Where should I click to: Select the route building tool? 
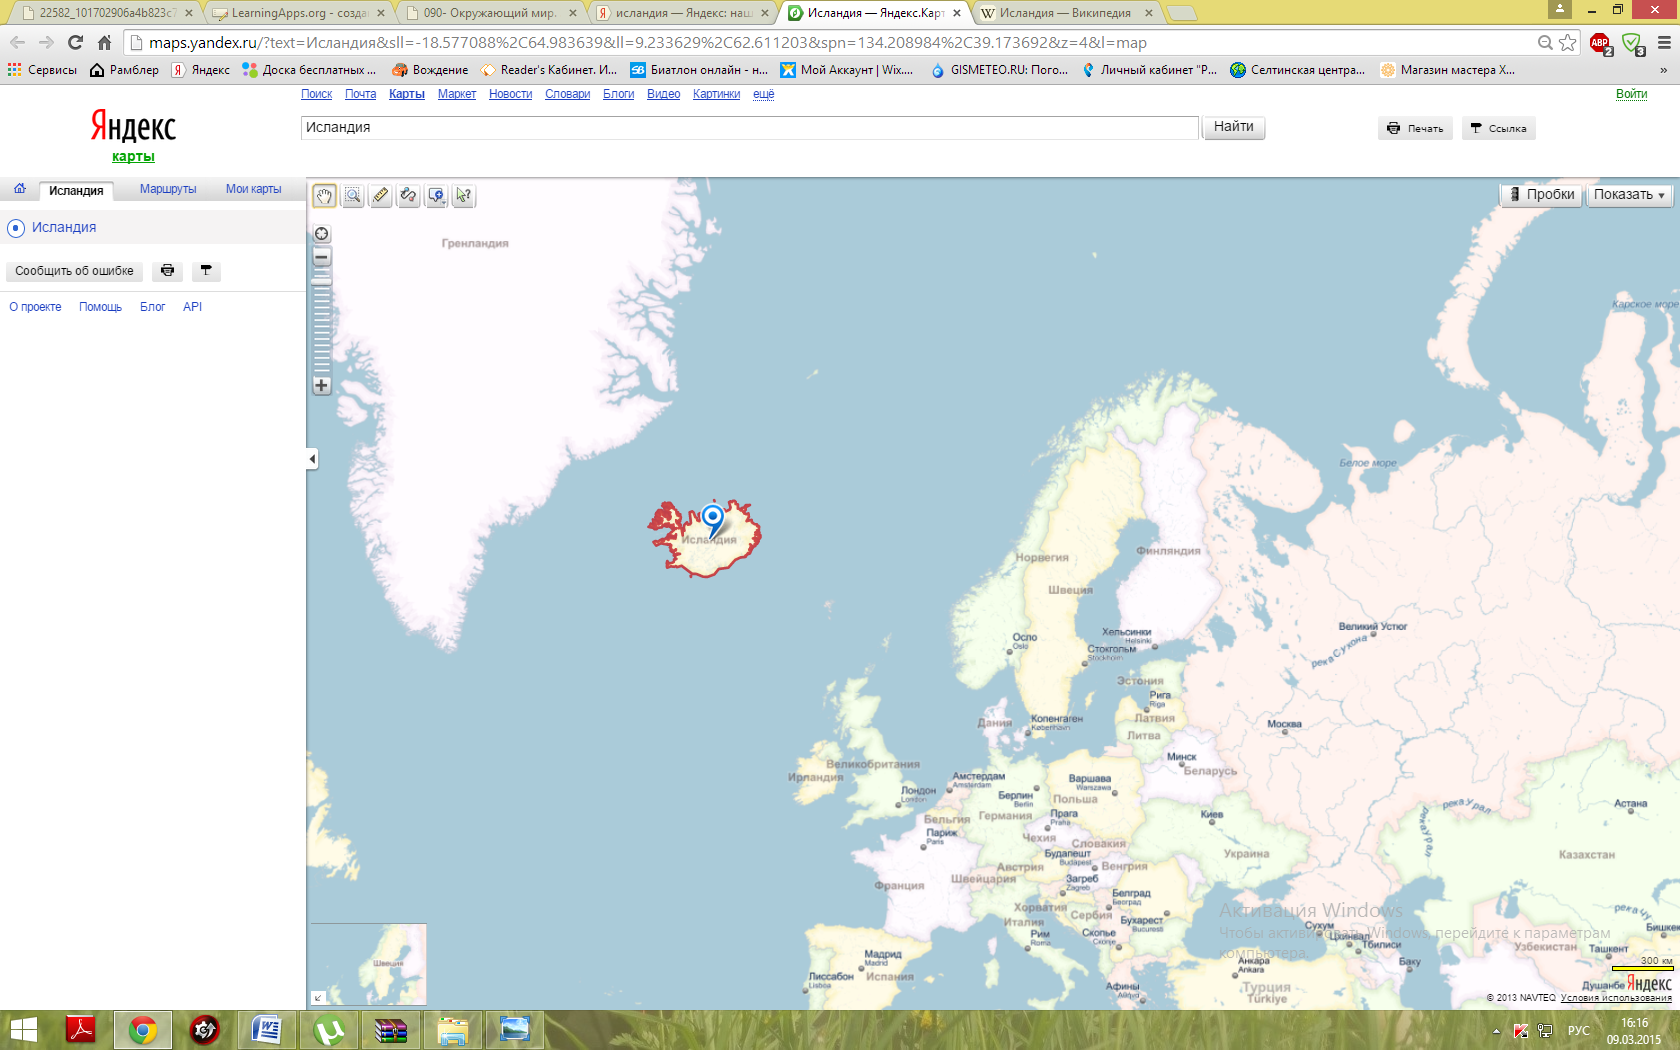[x=408, y=196]
